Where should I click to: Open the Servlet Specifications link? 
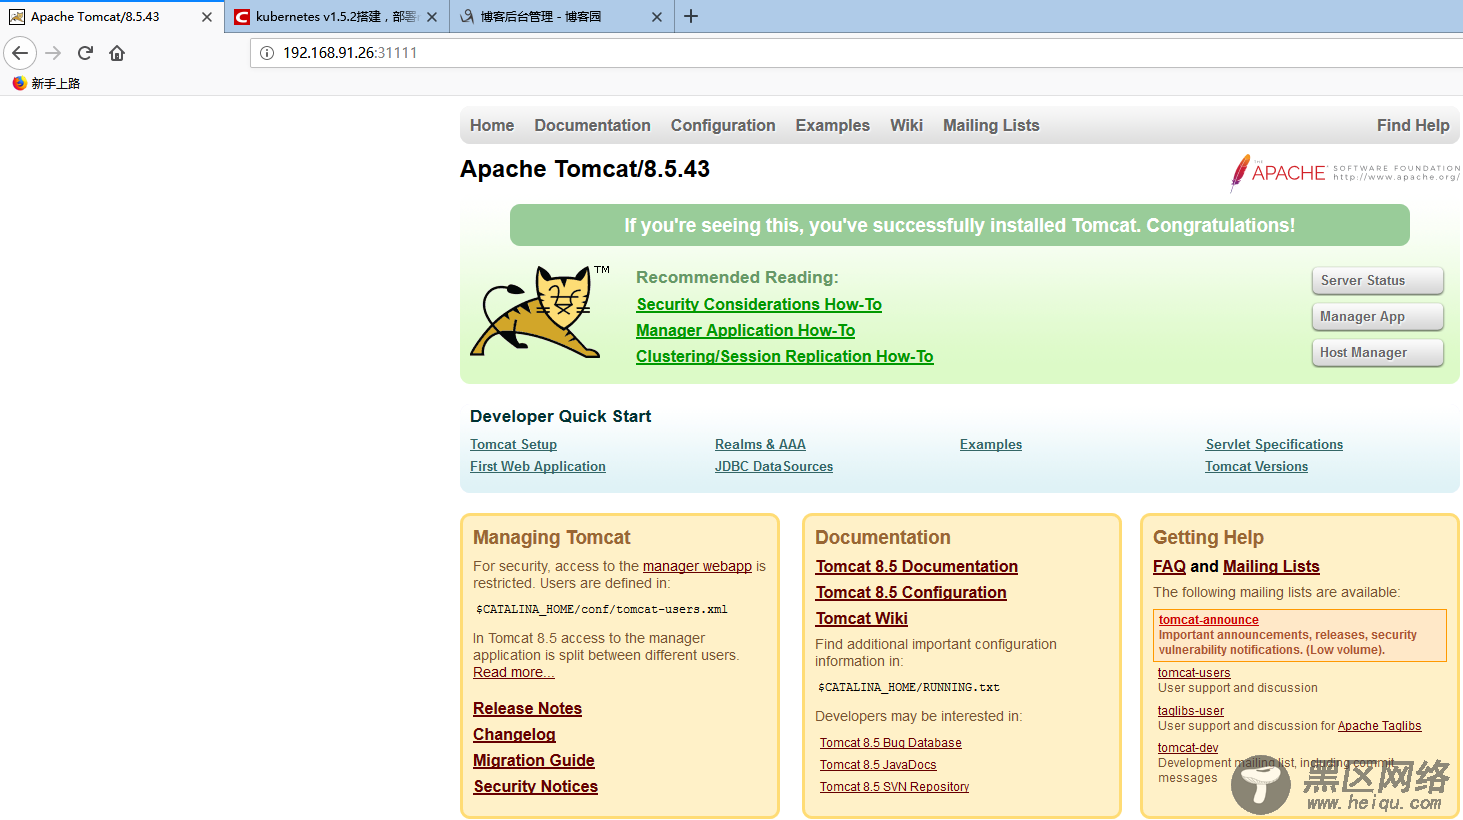click(x=1274, y=444)
